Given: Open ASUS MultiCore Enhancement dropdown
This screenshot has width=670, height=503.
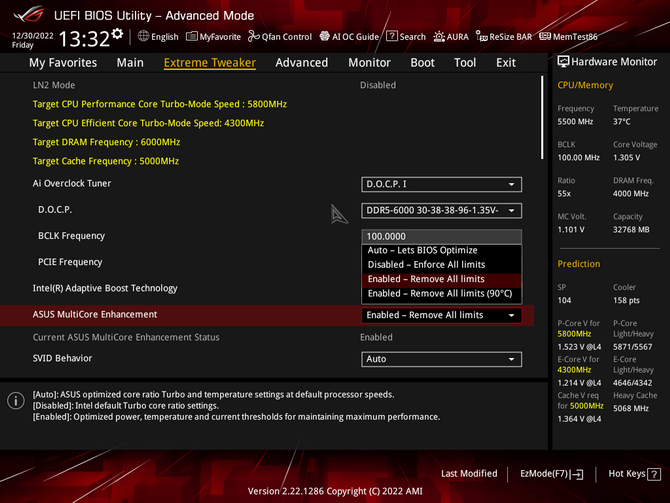Looking at the screenshot, I should click(x=441, y=315).
